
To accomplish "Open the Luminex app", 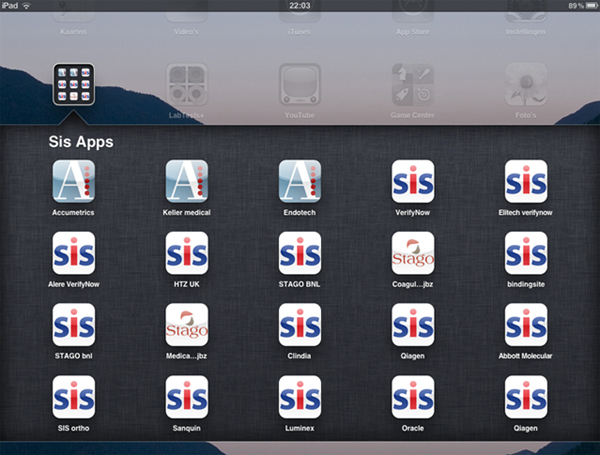I will [x=299, y=397].
